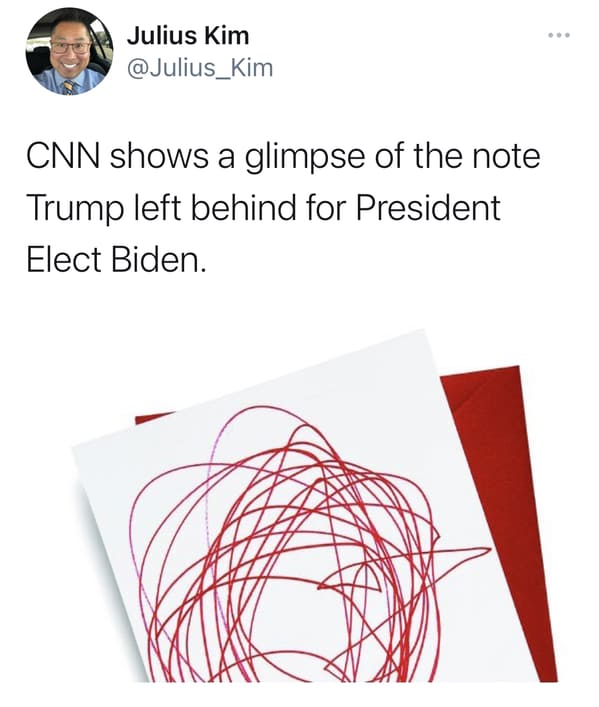Image resolution: width=599 pixels, height=707 pixels.
Task: Click the word 'CNN' in the tweet
Action: click(x=63, y=156)
